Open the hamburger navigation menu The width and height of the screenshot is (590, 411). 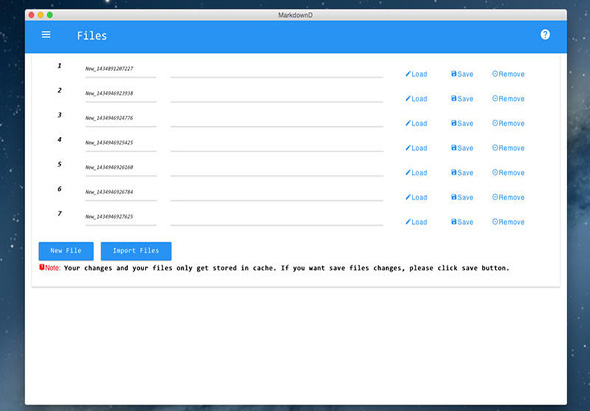(46, 35)
